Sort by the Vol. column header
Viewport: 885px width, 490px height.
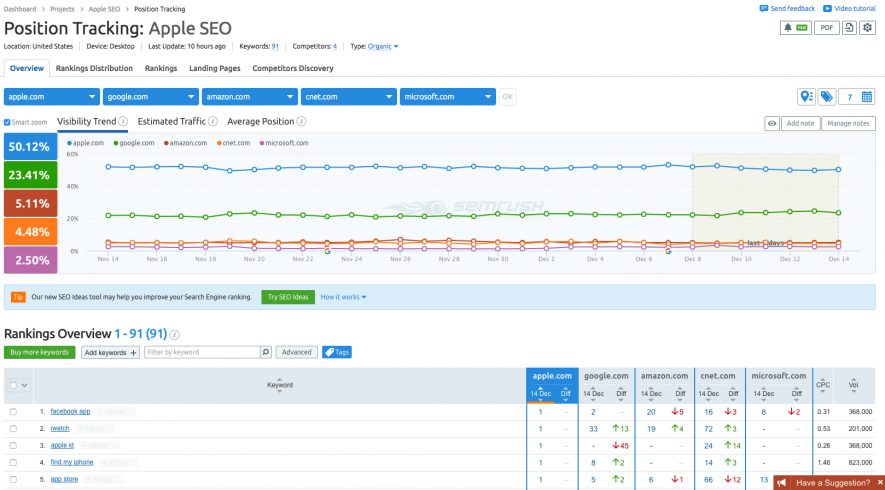tap(854, 386)
